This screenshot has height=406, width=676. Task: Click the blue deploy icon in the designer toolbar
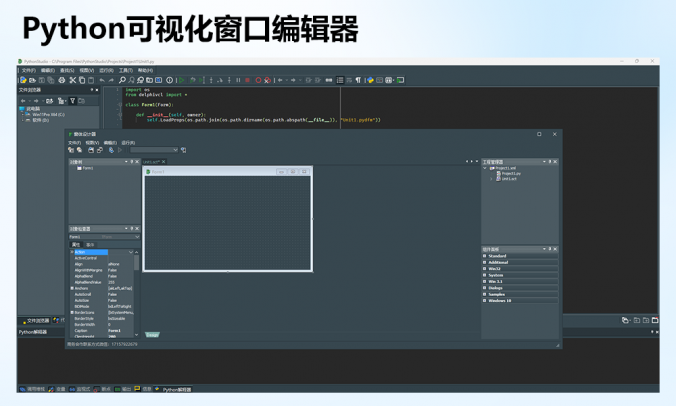tap(111, 150)
